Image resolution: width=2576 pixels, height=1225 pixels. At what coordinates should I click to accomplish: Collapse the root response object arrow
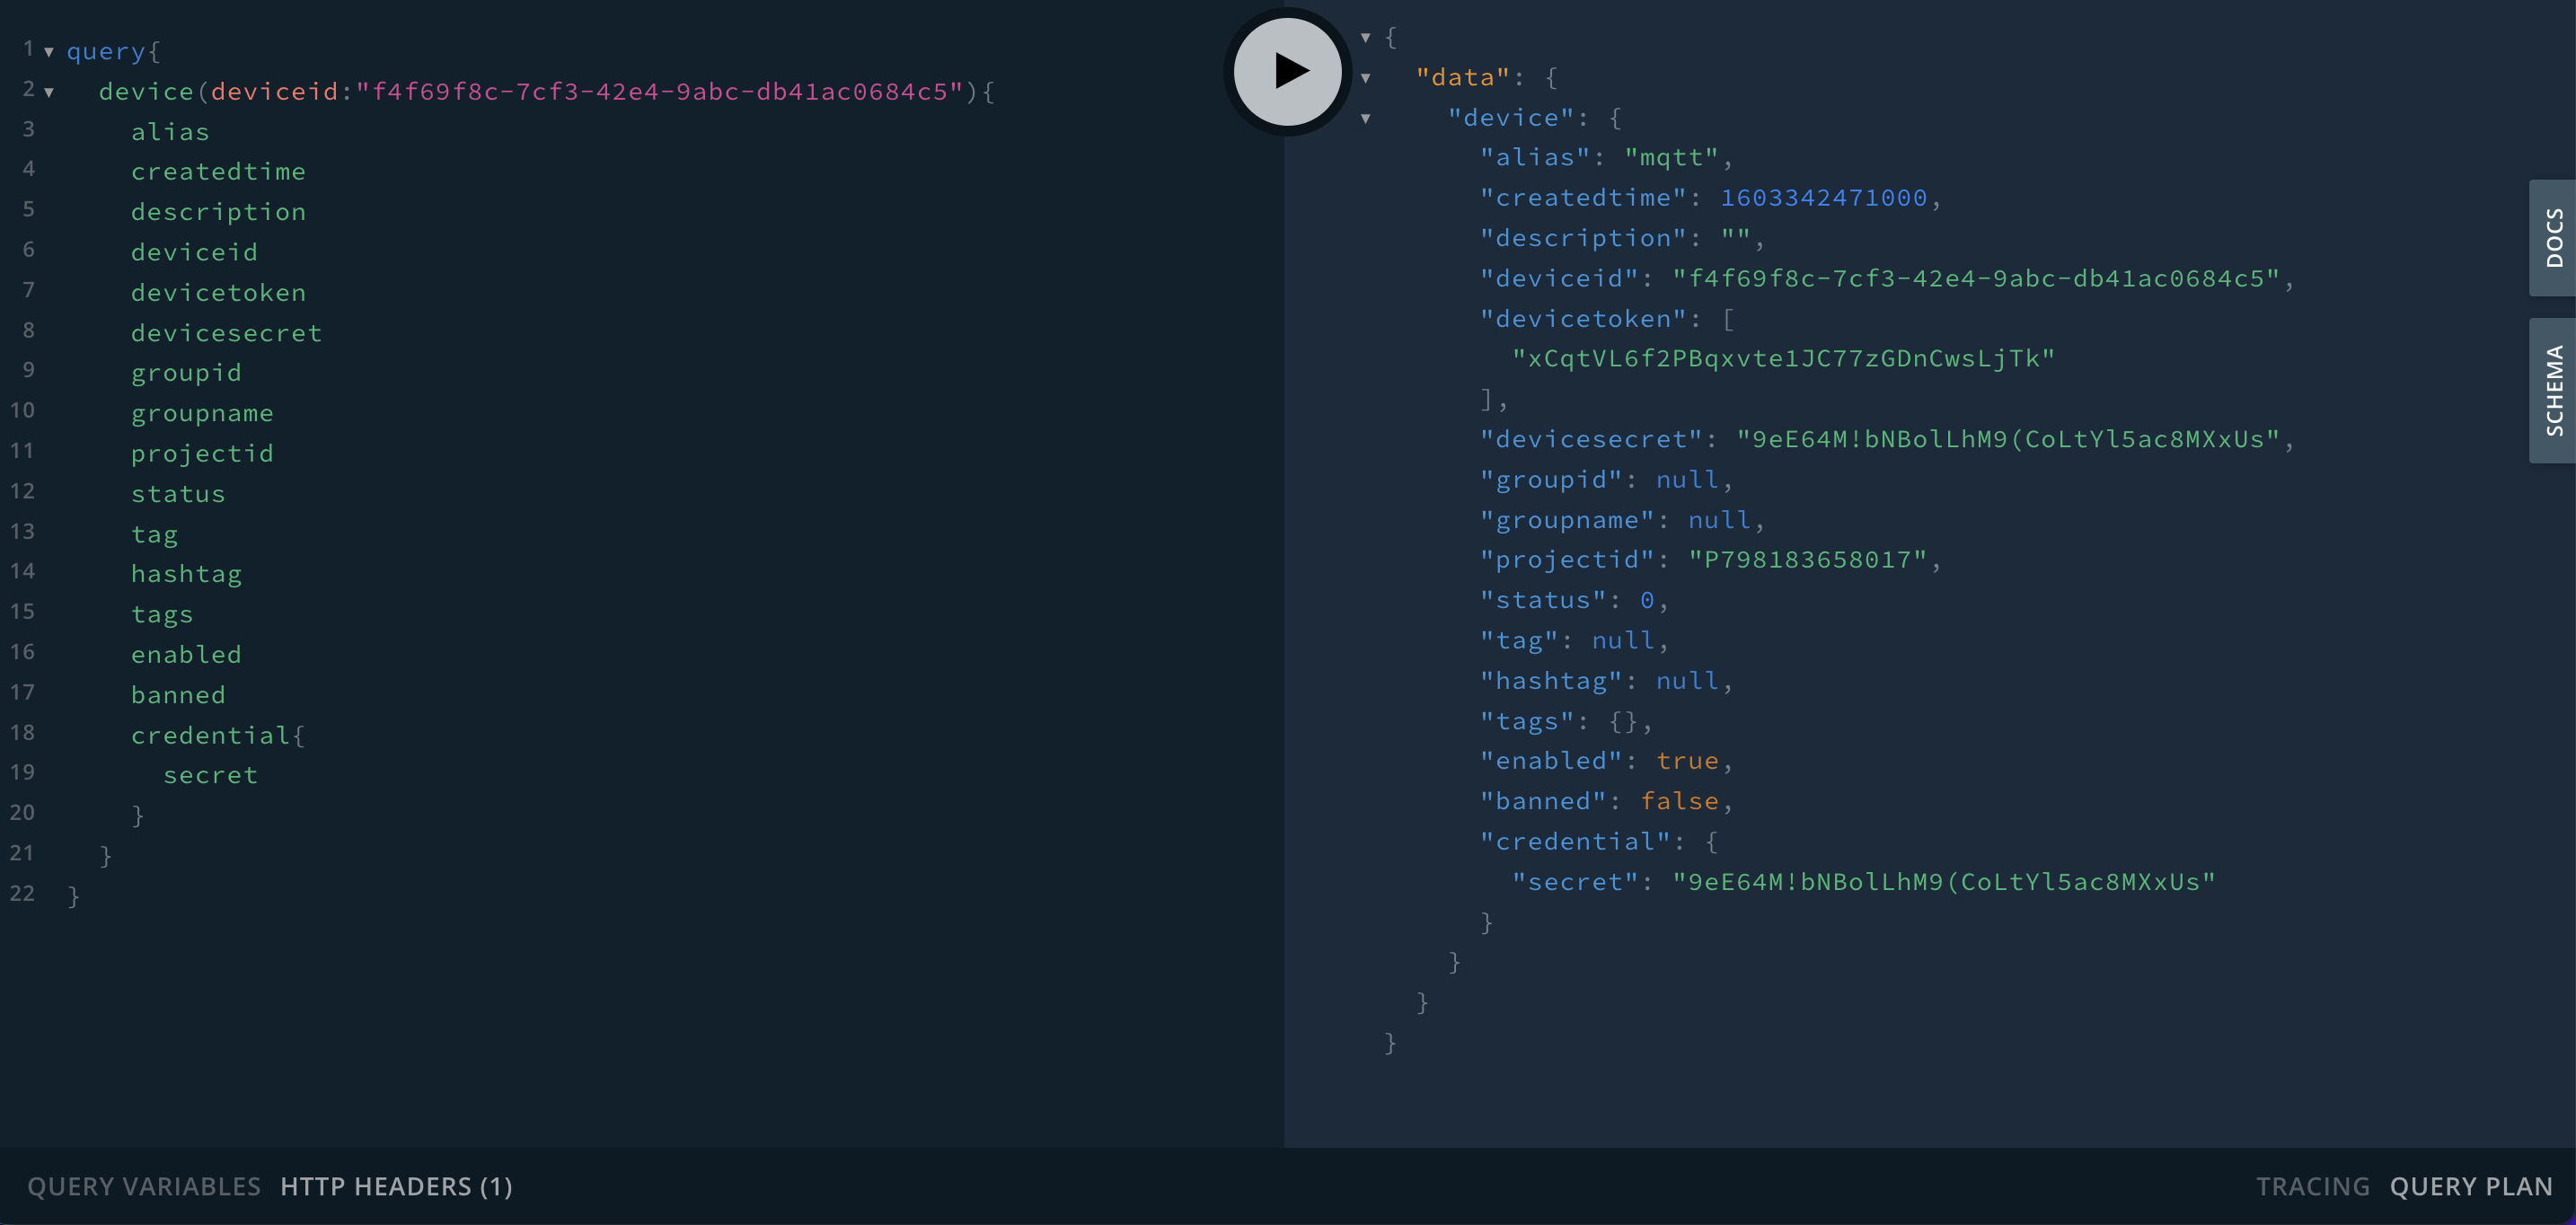[x=1365, y=38]
